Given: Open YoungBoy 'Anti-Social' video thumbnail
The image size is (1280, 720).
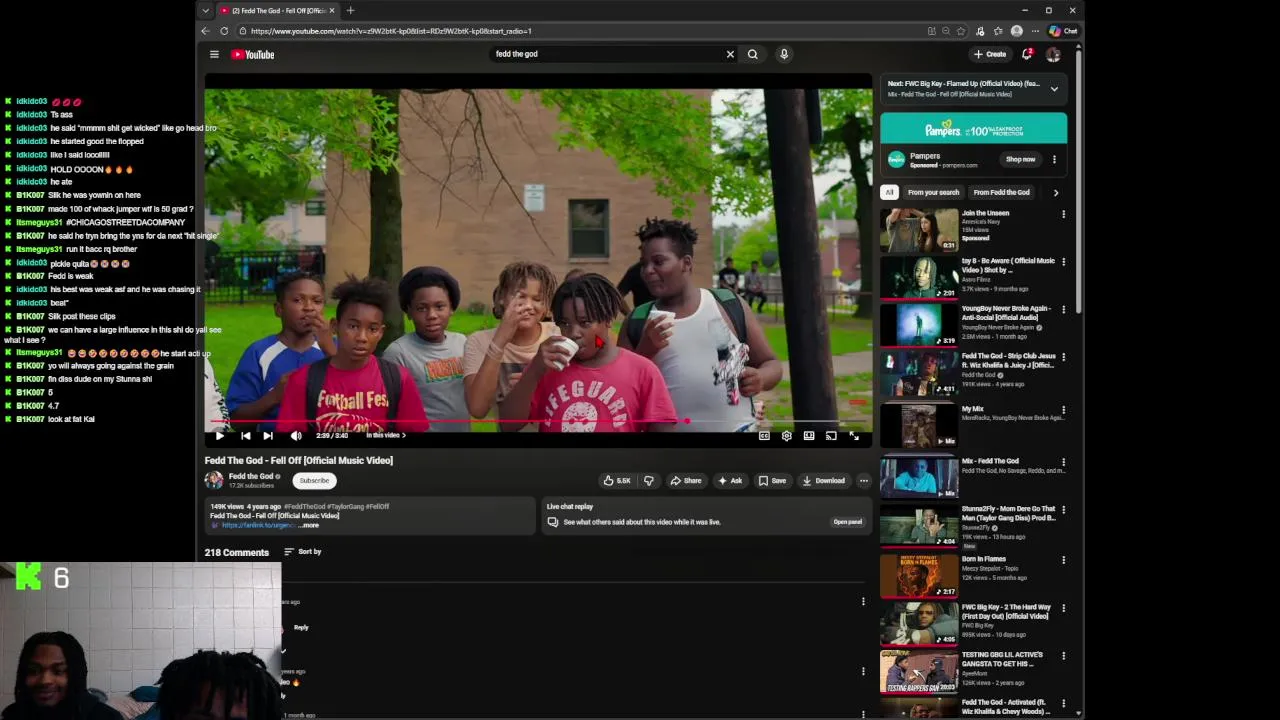Looking at the screenshot, I should [x=919, y=326].
